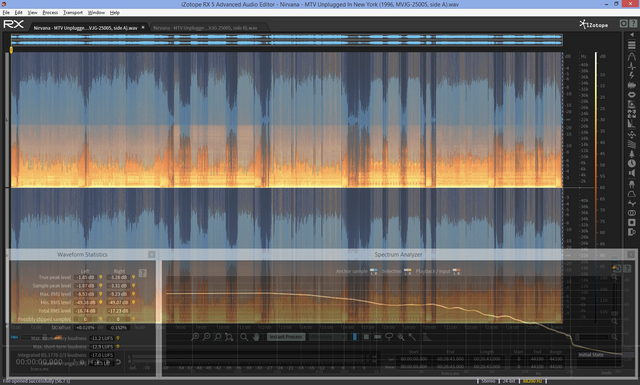Click the yellow playhead marker
This screenshot has width=640, height=385.
(11, 50)
